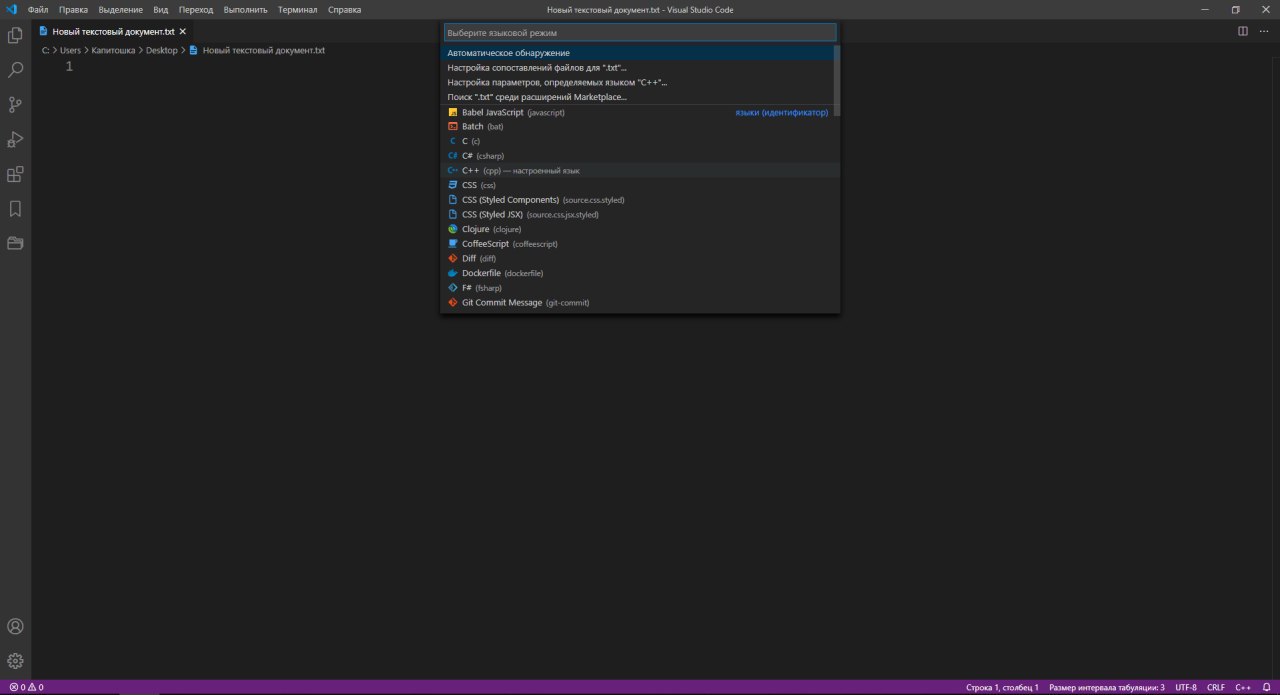Open the Выполнить menu
The width and height of the screenshot is (1280, 695).
[245, 9]
